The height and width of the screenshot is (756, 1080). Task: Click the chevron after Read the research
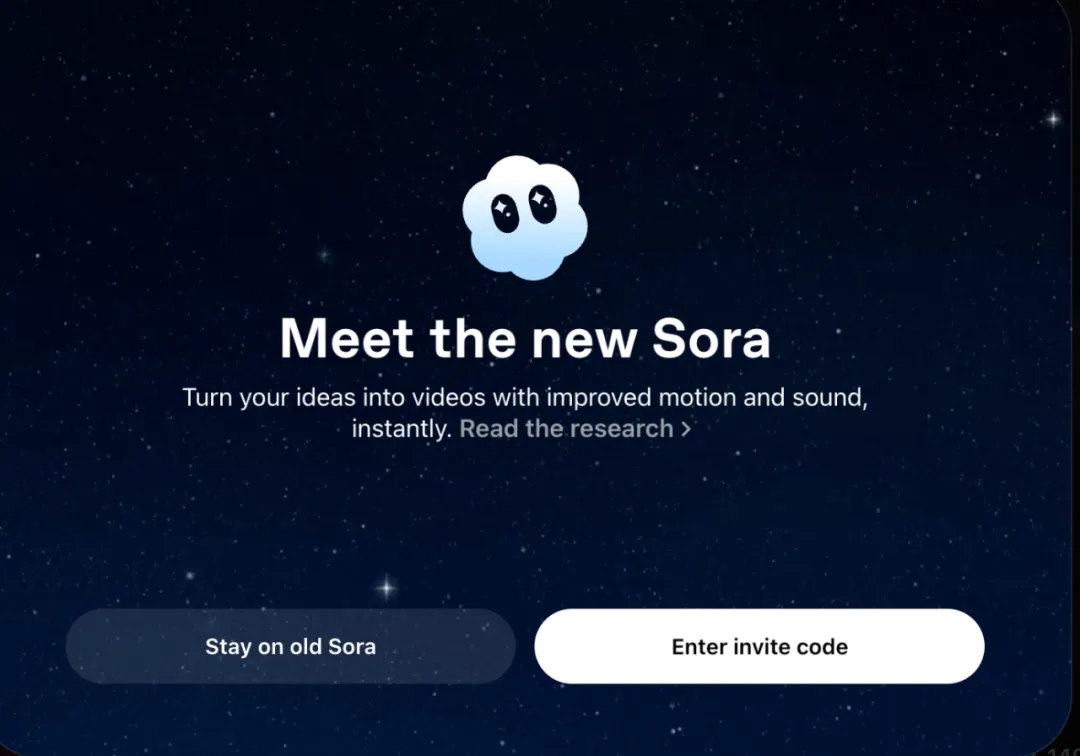click(x=685, y=429)
